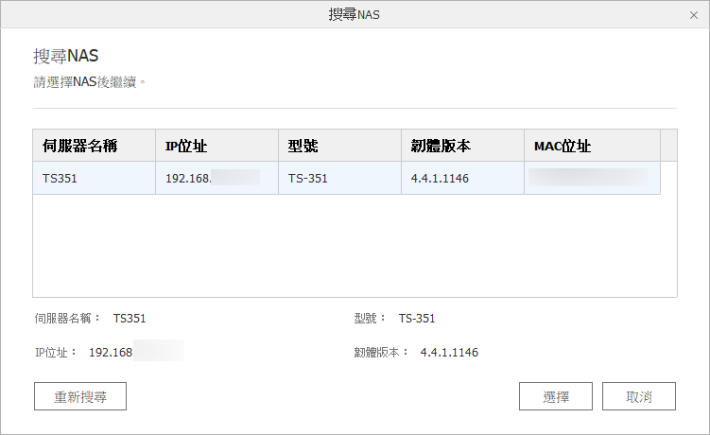Click TS351 value beside 伺服器名稱 label
Image resolution: width=710 pixels, height=435 pixels.
pos(130,318)
